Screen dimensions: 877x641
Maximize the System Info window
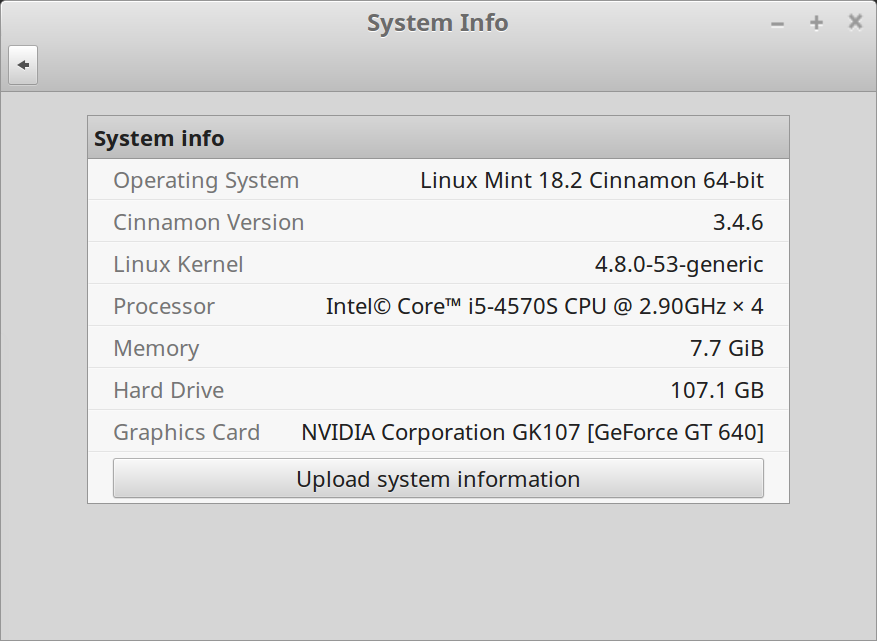[x=816, y=23]
